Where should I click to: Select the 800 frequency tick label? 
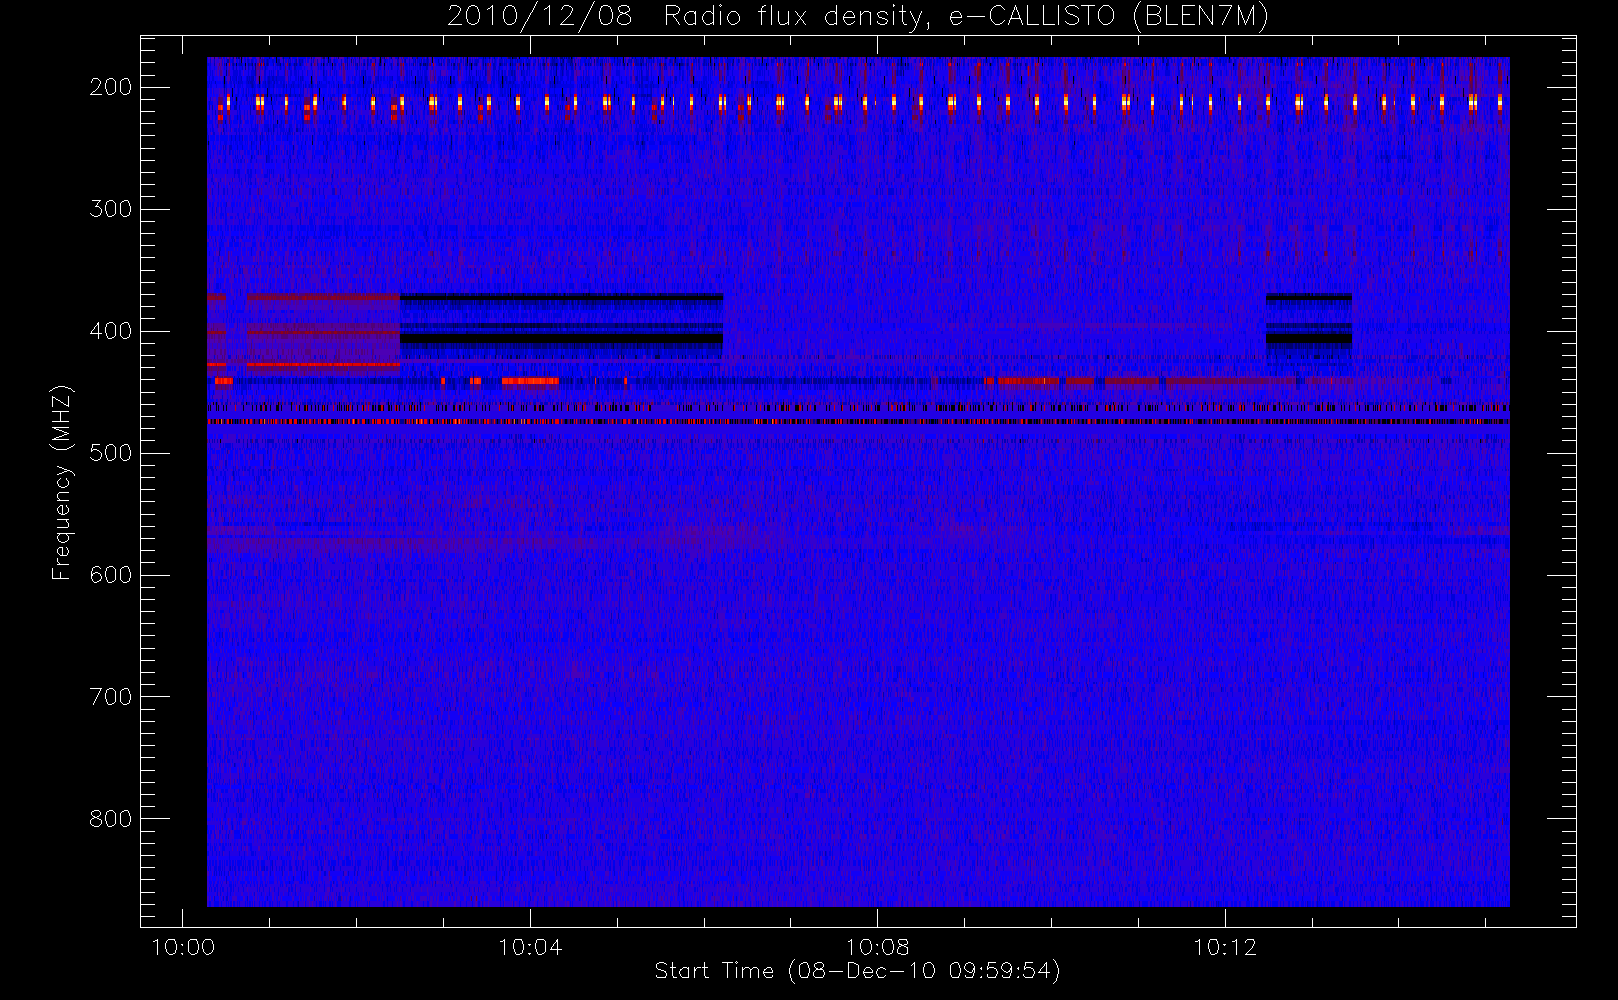coord(111,819)
